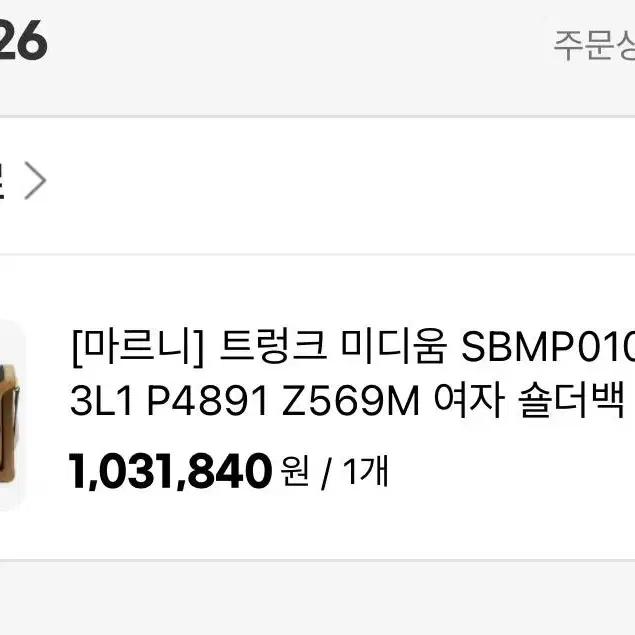Open the Marni bag product thumbnail
Viewport: 635px width, 635px height.
point(10,414)
